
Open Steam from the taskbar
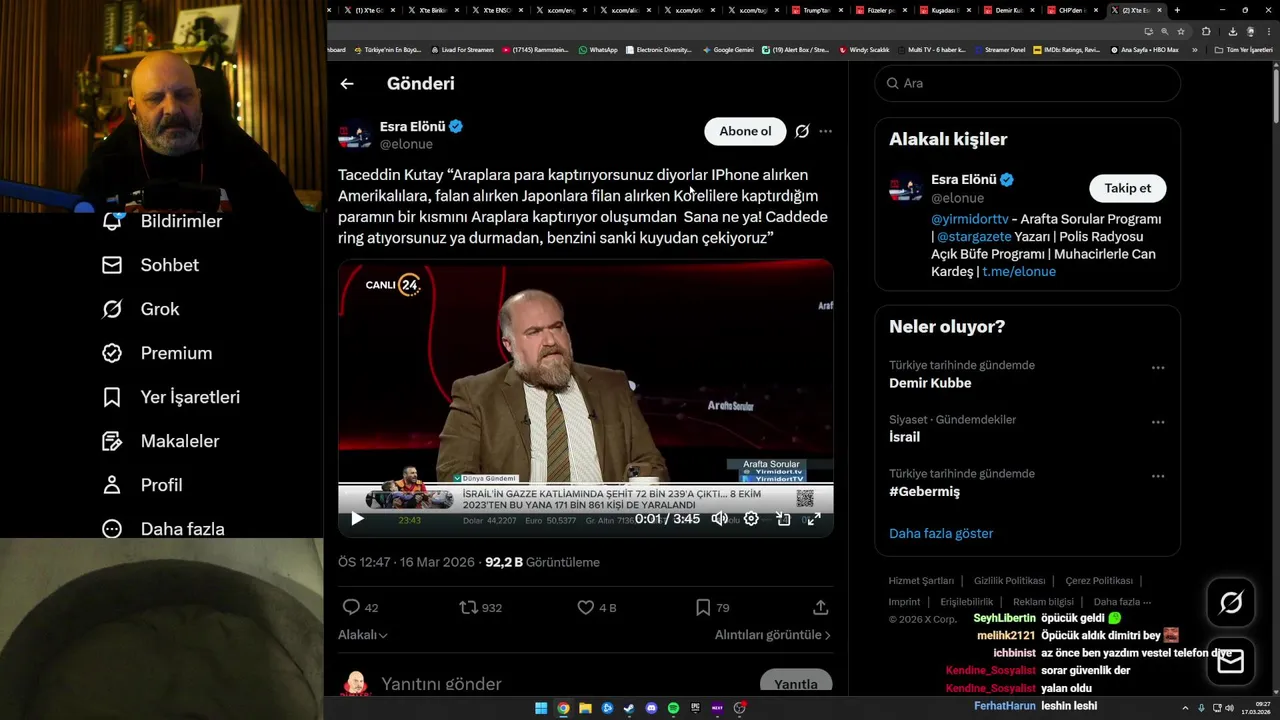click(629, 708)
